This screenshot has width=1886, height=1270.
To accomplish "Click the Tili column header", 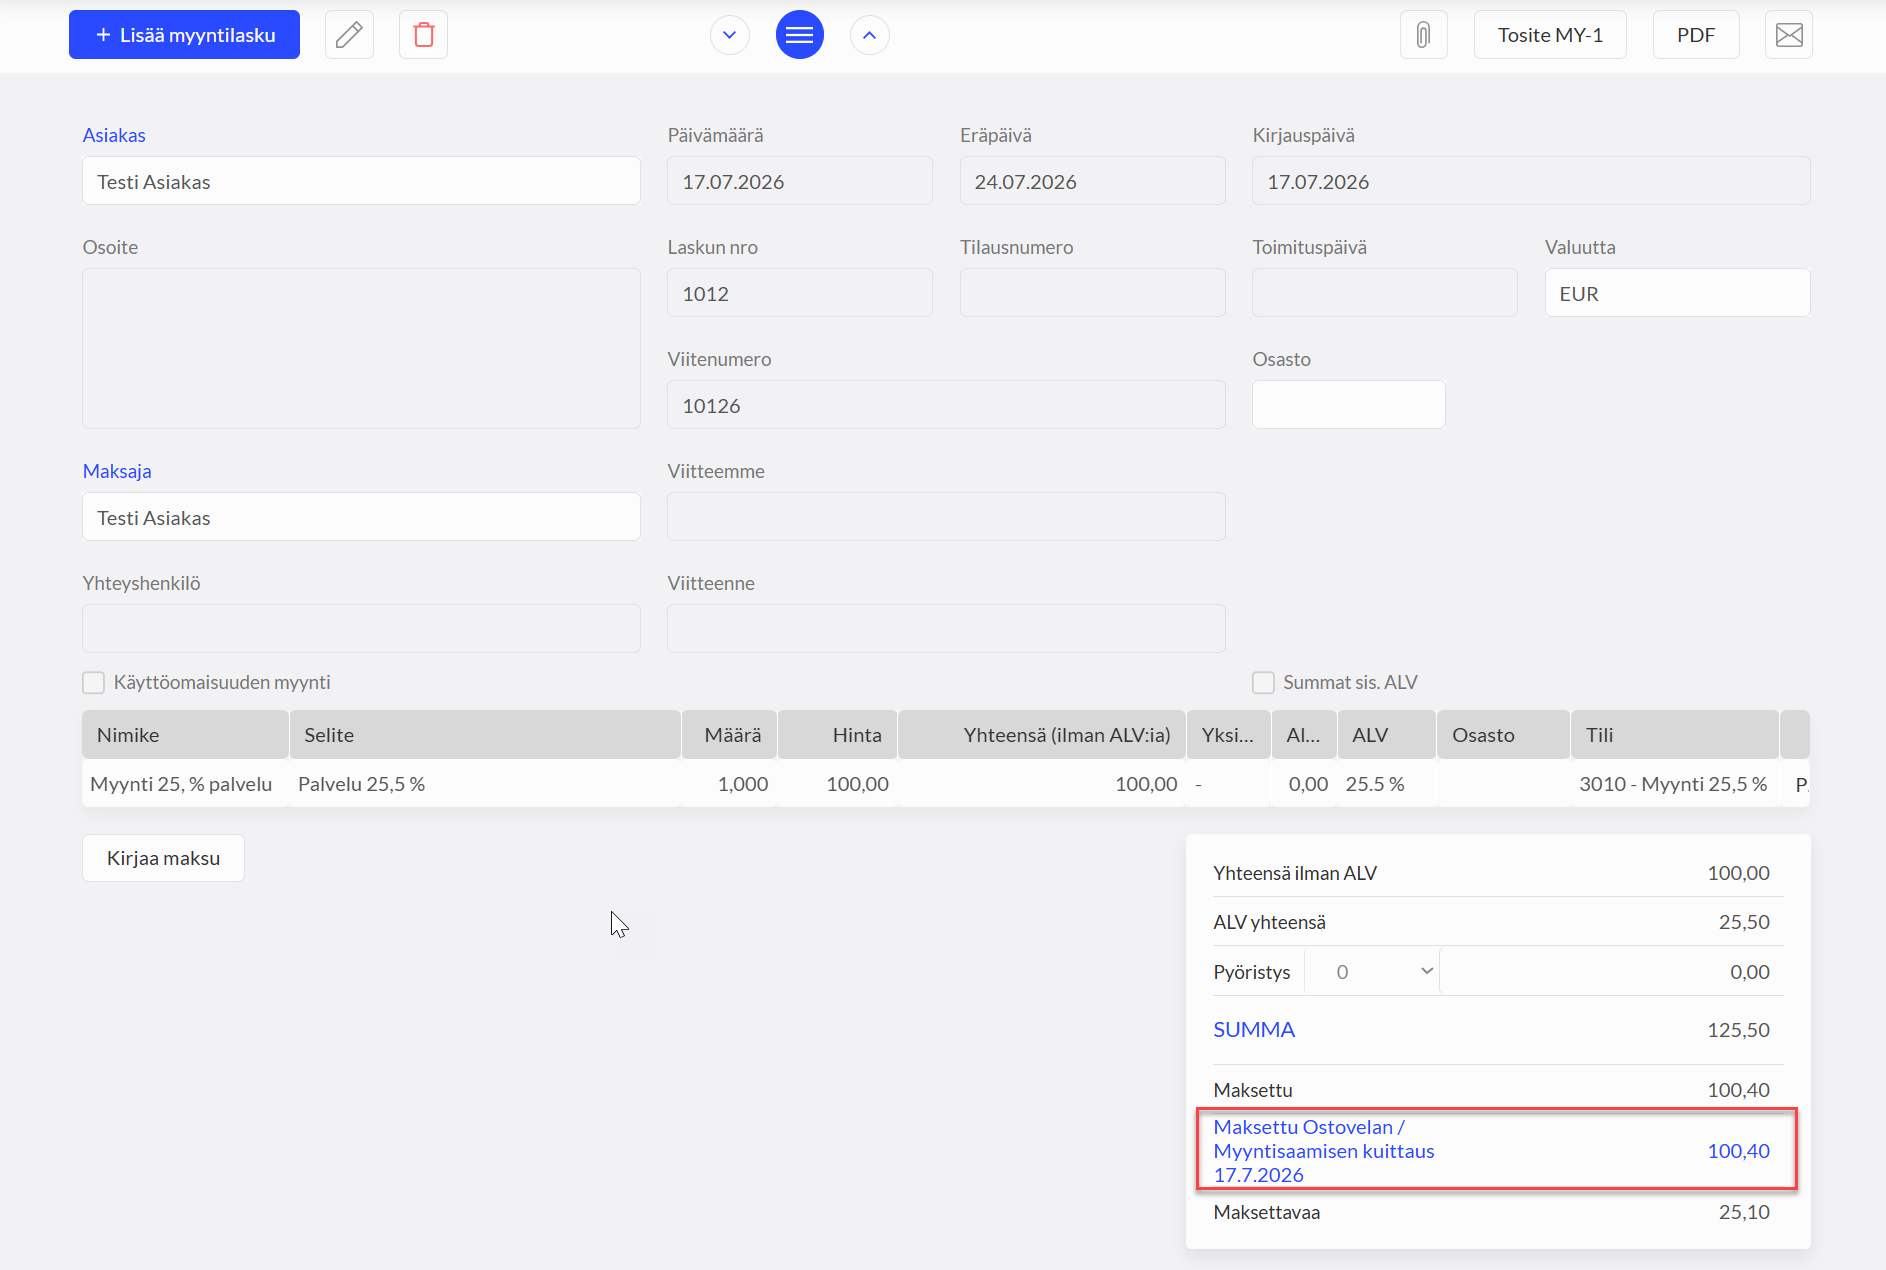I will [x=1675, y=735].
